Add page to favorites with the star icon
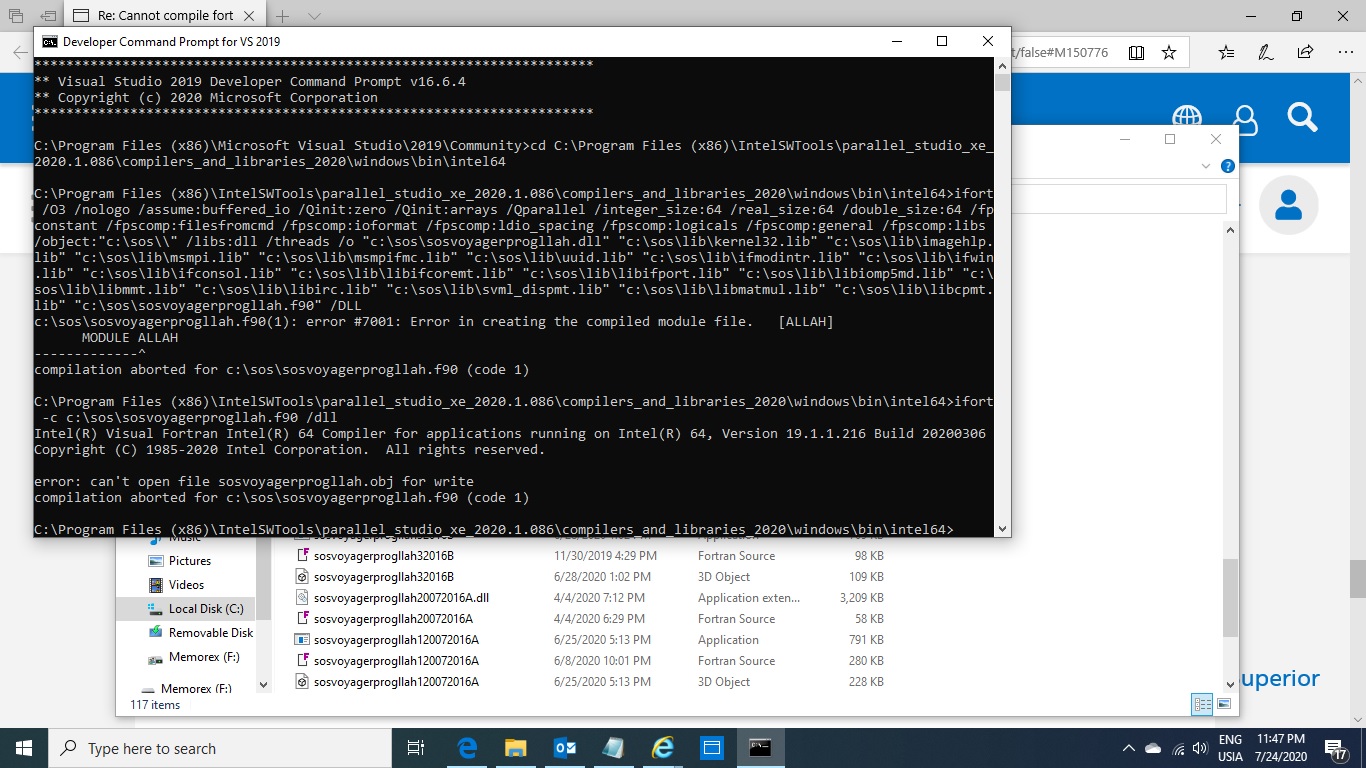 1169,52
